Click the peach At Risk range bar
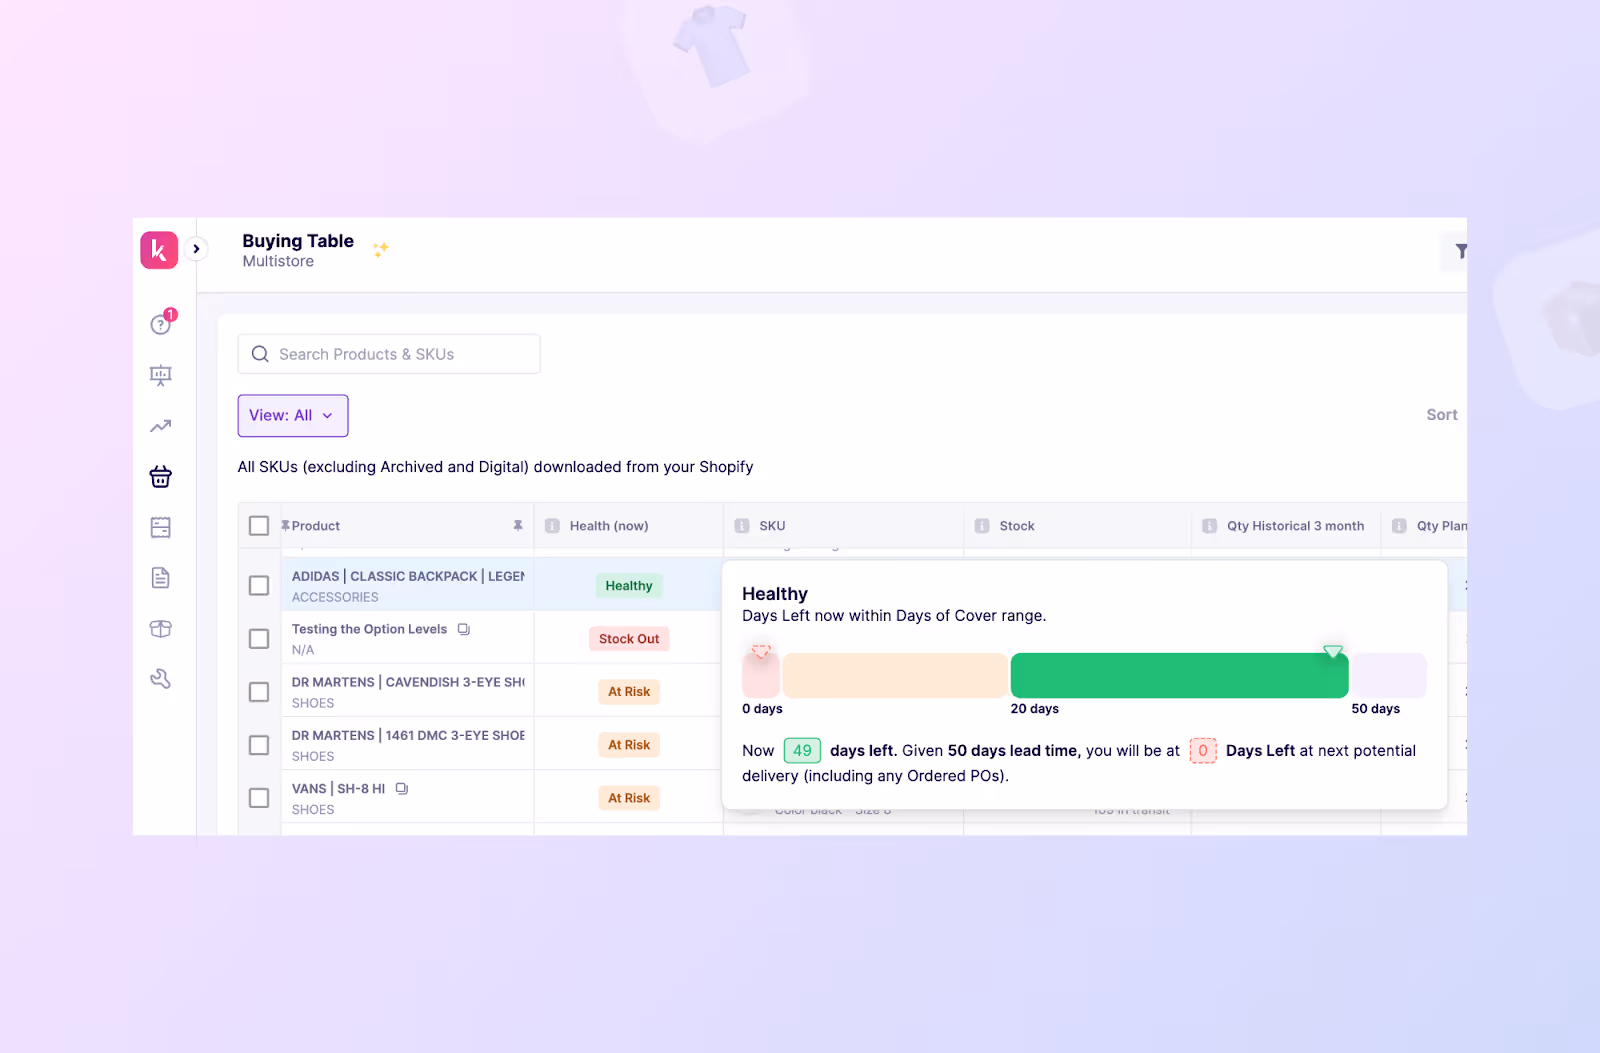 (895, 675)
